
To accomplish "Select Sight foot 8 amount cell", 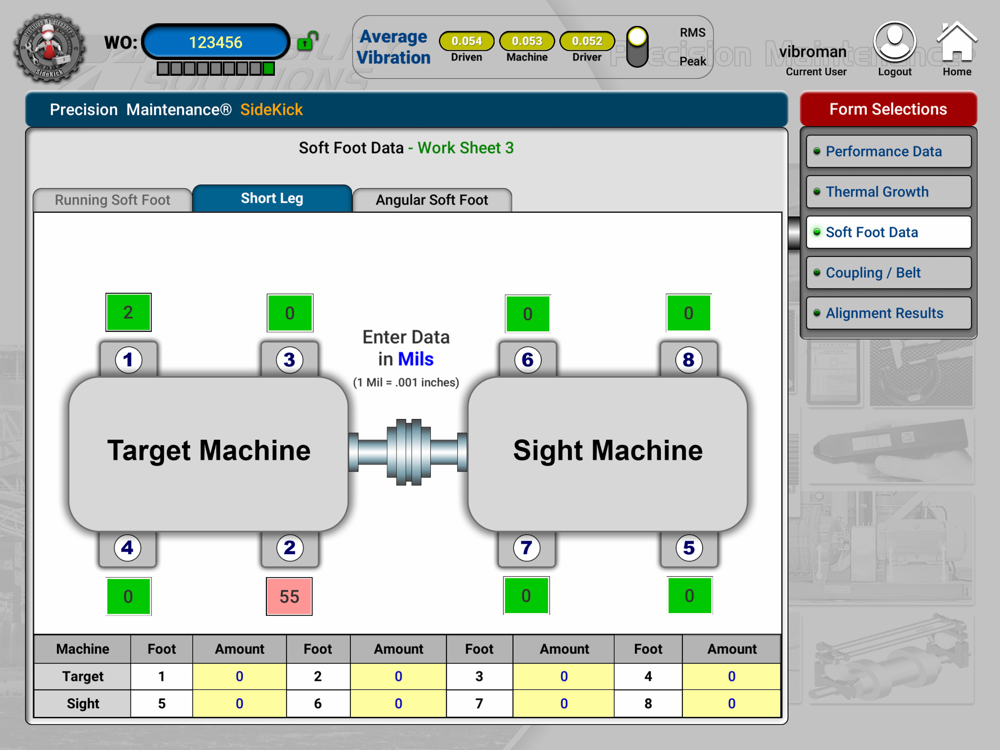I will [x=732, y=703].
